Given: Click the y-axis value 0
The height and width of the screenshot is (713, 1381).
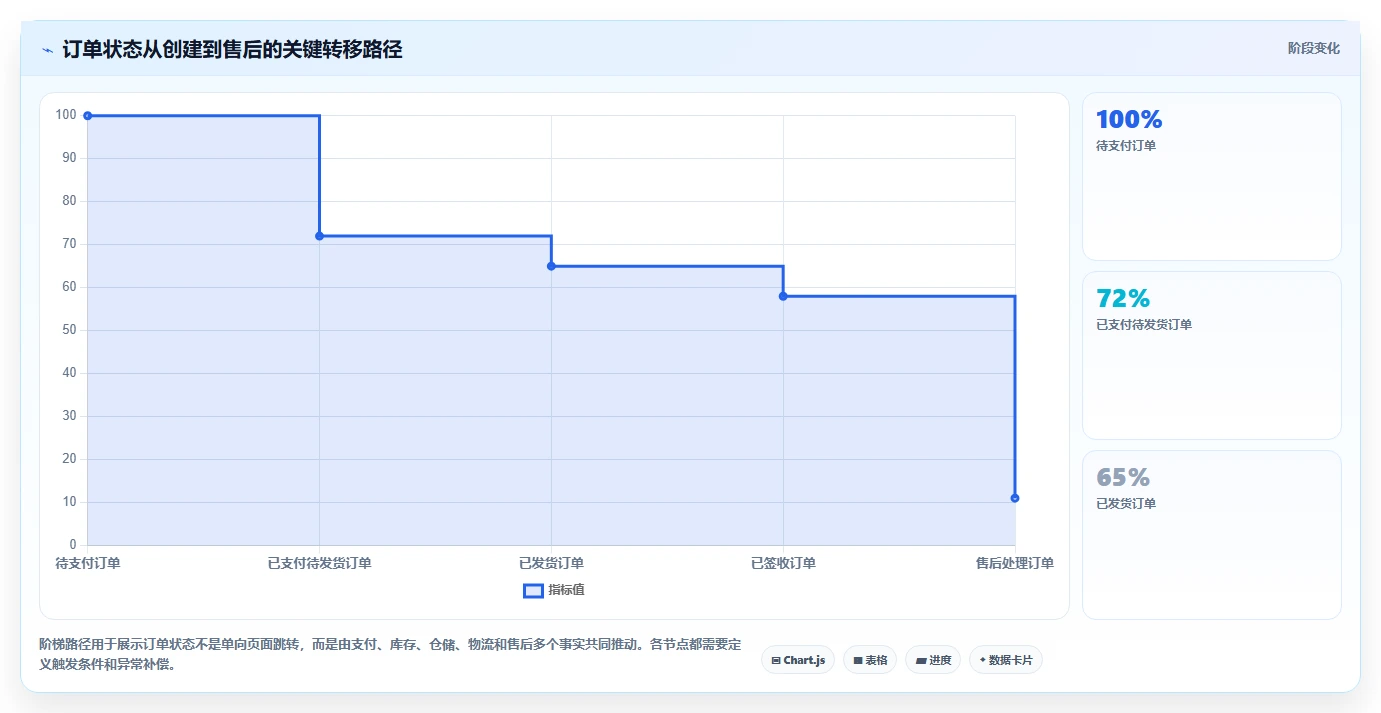Looking at the screenshot, I should pyautogui.click(x=73, y=545).
